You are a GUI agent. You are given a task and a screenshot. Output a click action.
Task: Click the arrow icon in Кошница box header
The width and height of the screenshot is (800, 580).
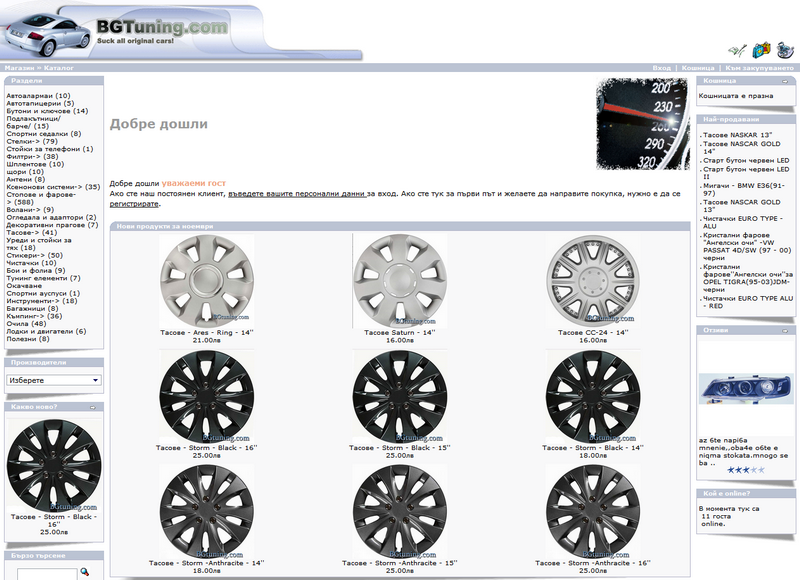[785, 81]
